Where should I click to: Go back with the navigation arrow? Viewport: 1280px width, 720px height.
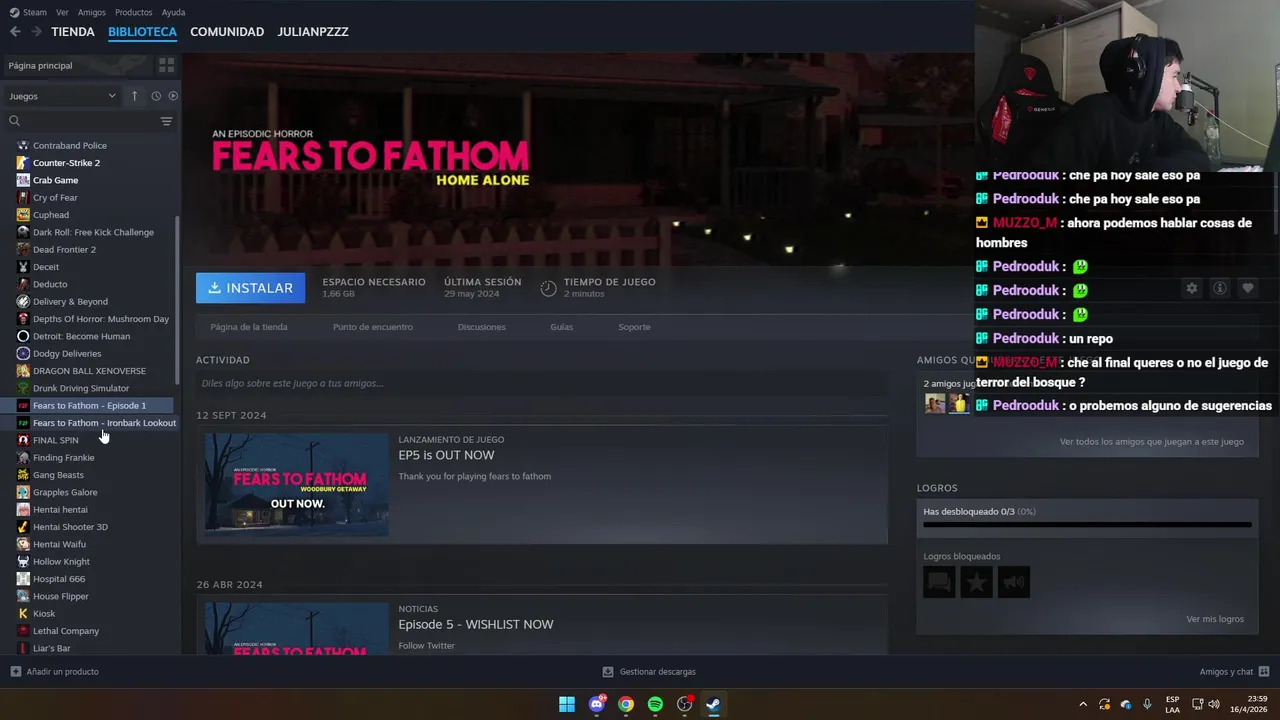[x=15, y=32]
